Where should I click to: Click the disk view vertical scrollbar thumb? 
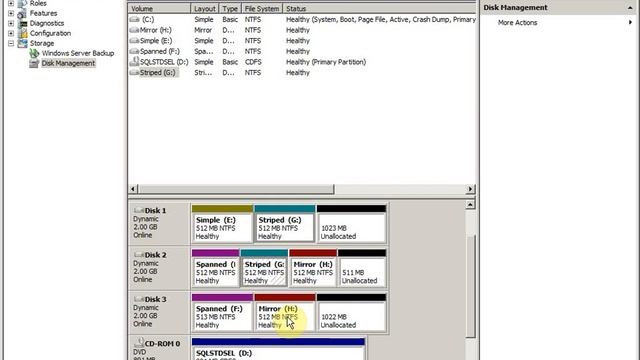coord(470,287)
